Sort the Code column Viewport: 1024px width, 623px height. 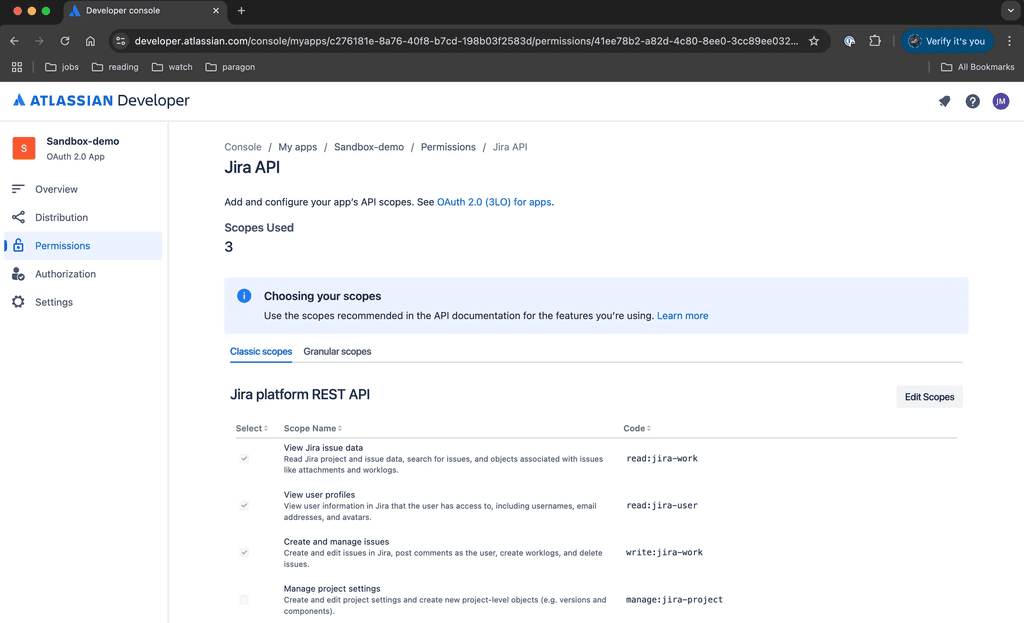[636, 428]
